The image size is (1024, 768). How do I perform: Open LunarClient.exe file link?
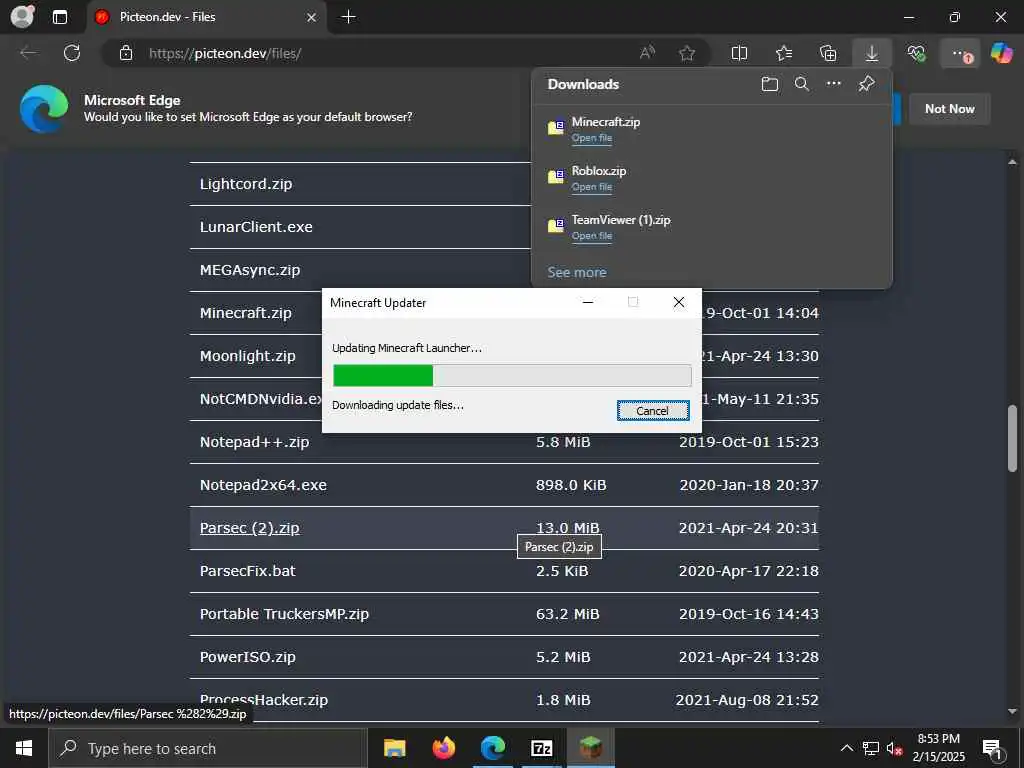(256, 227)
